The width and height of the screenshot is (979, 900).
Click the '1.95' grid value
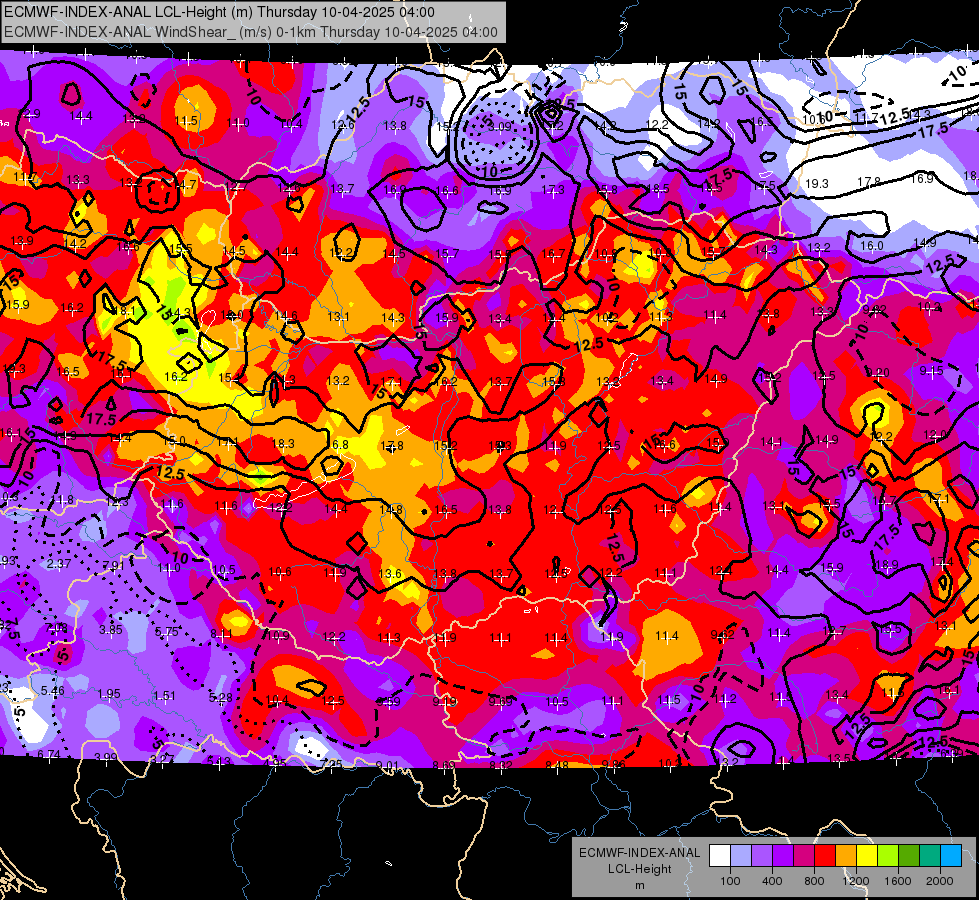[109, 694]
